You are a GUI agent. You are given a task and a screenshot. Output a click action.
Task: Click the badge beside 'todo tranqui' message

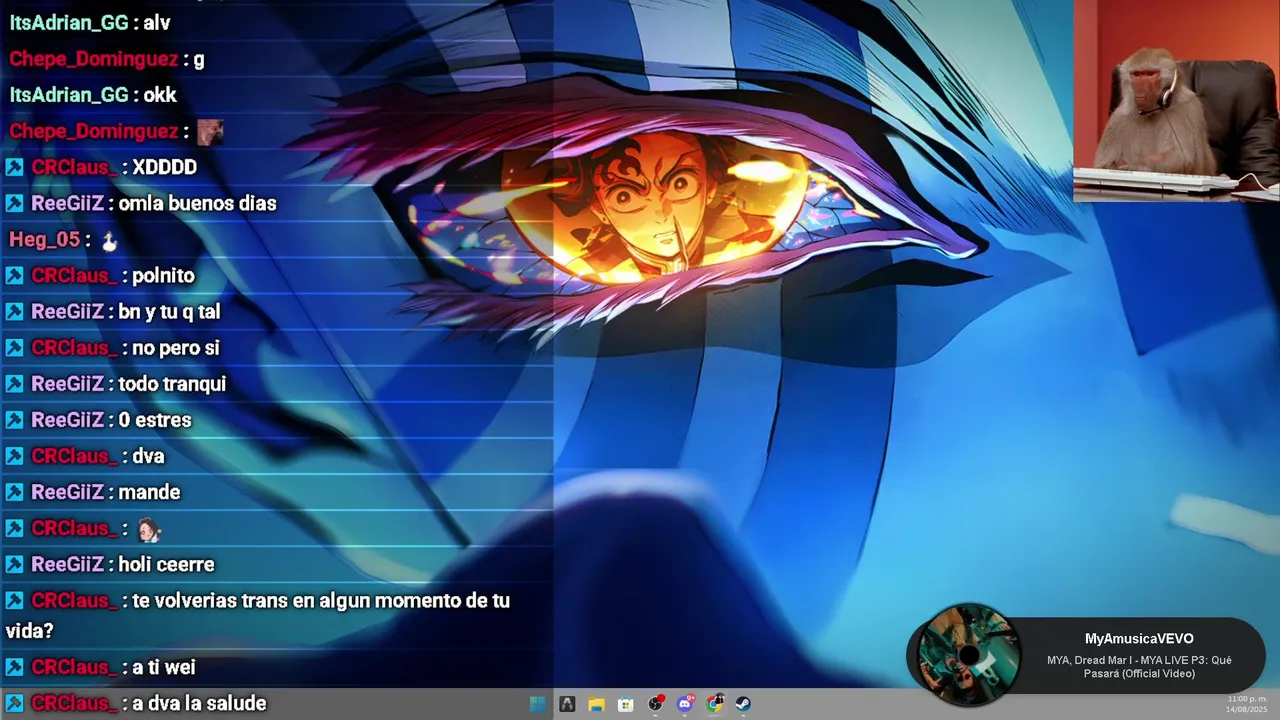click(x=14, y=383)
